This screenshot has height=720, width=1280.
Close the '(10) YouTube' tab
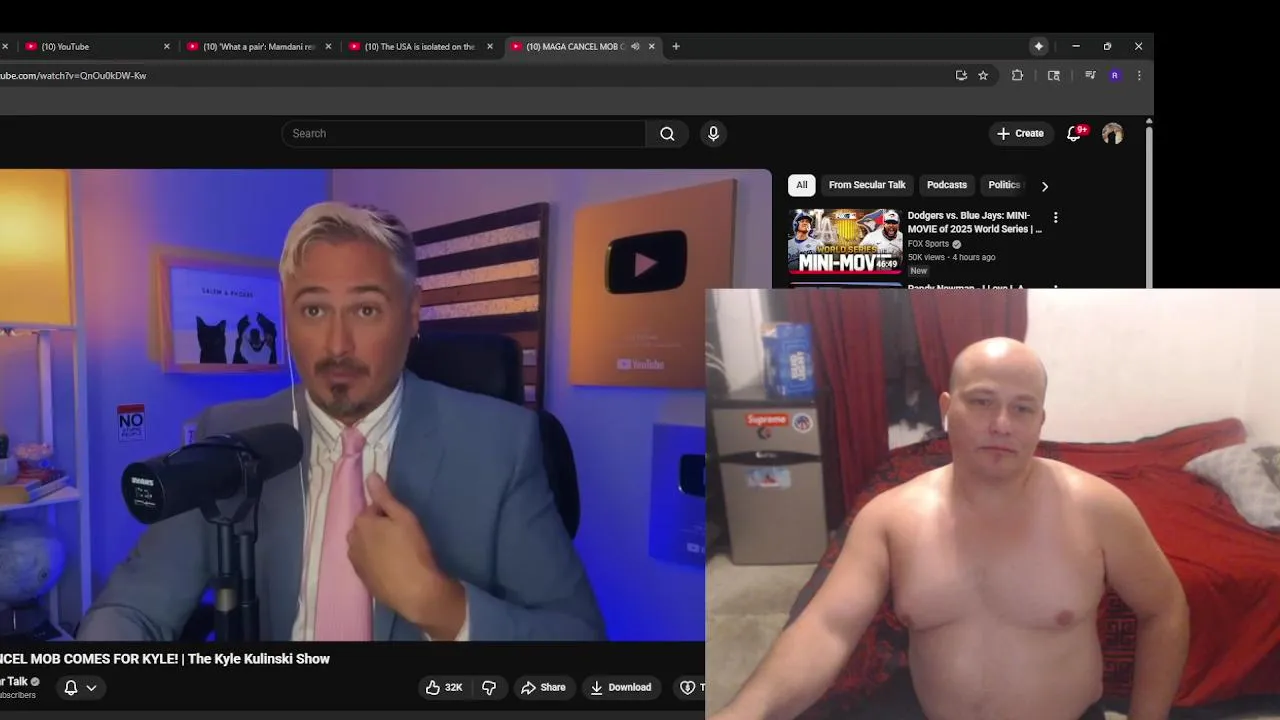[x=167, y=46]
